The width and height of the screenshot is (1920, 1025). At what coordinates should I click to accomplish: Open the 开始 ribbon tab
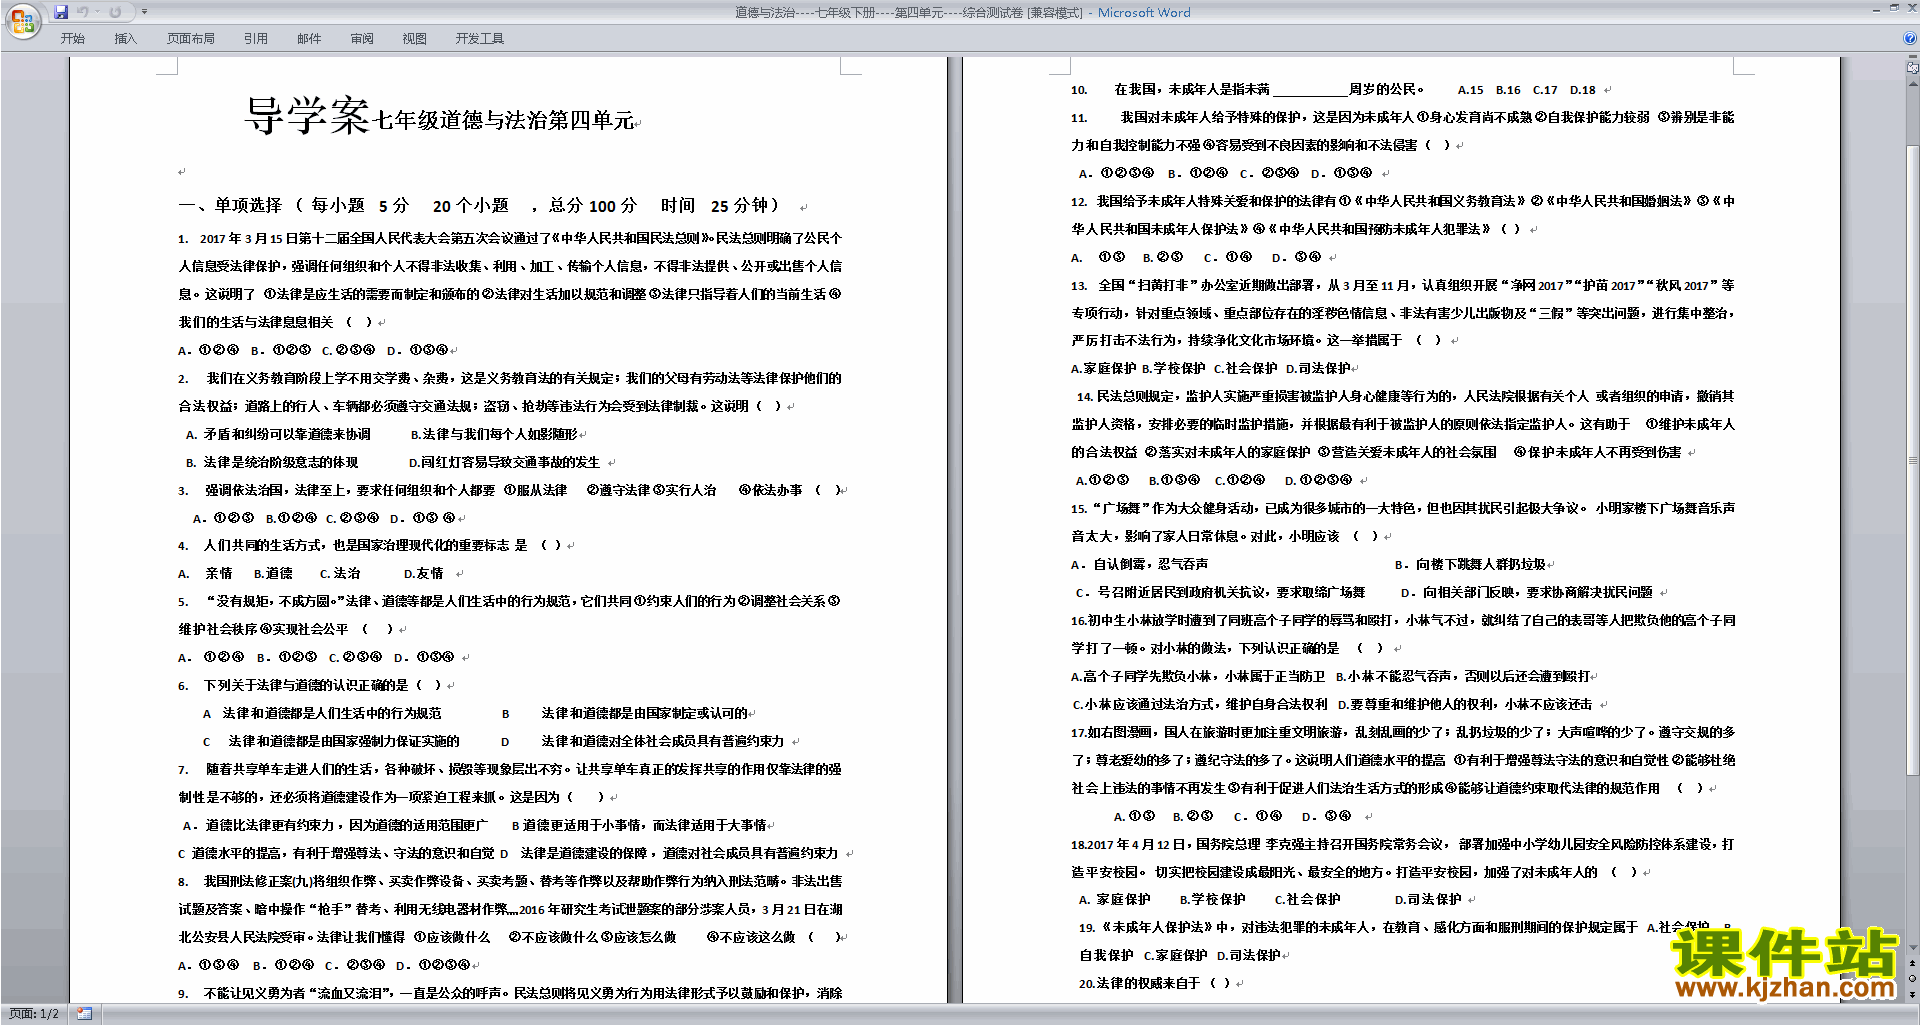[x=73, y=39]
